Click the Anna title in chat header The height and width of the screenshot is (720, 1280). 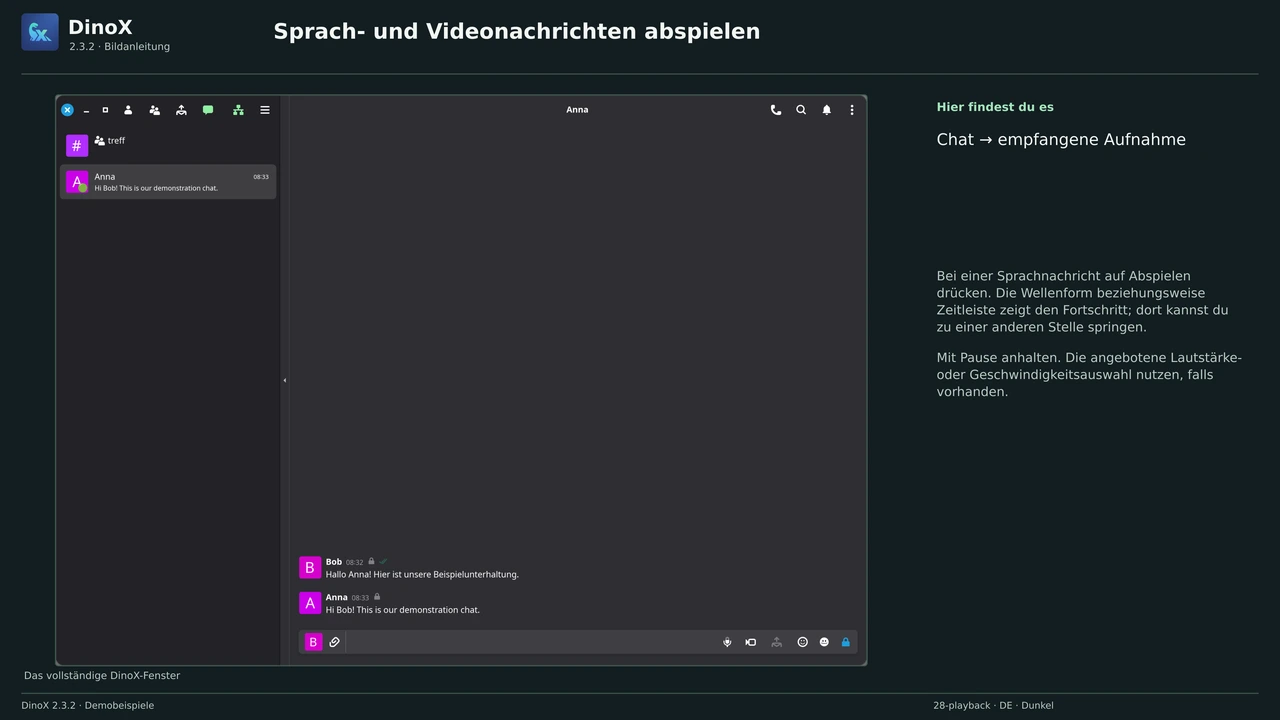tap(577, 110)
